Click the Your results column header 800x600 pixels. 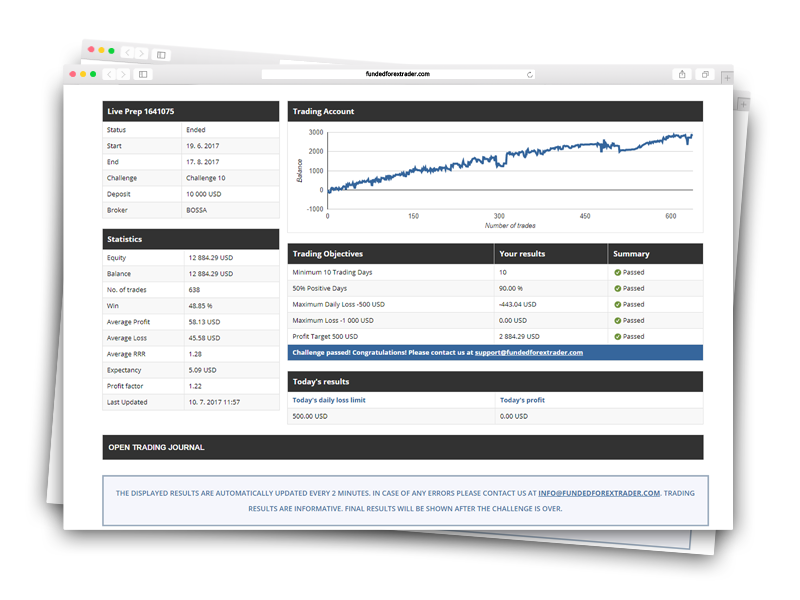(551, 254)
